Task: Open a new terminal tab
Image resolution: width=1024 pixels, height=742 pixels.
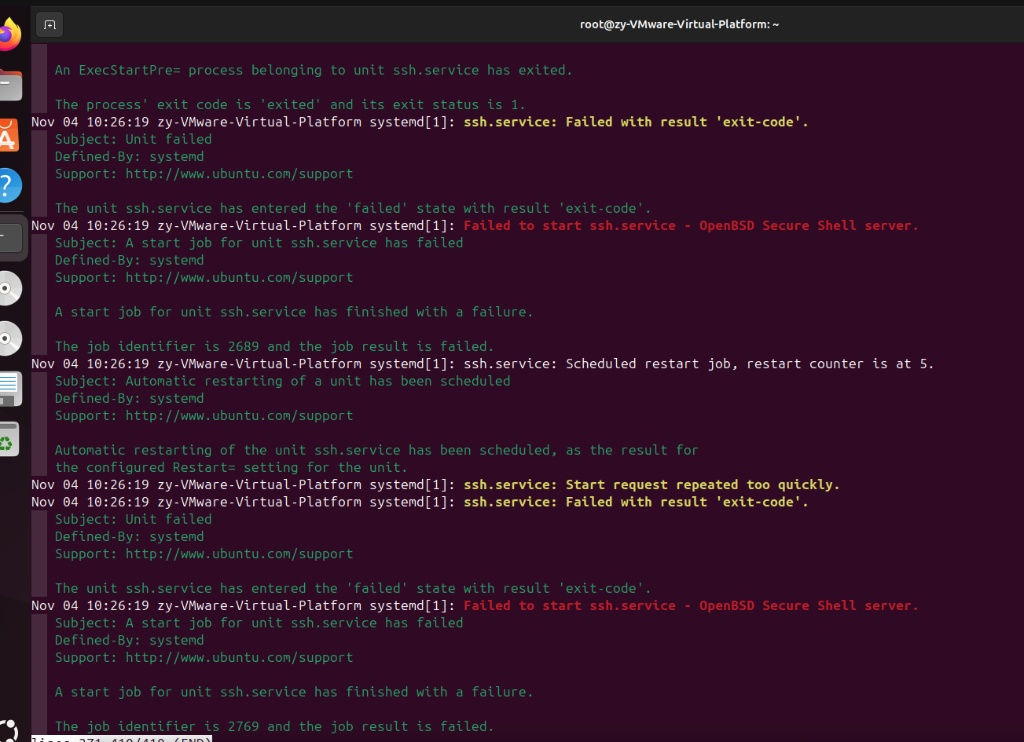Action: click(50, 24)
